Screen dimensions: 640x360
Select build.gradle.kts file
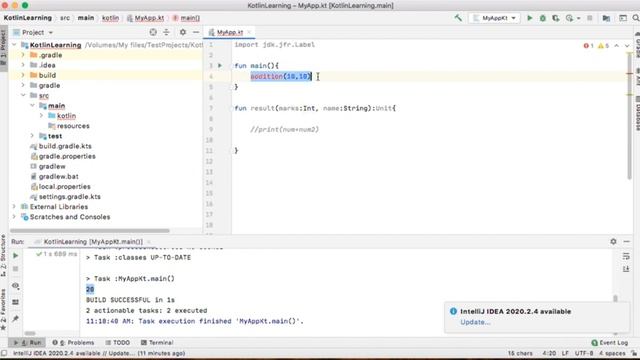[x=61, y=146]
